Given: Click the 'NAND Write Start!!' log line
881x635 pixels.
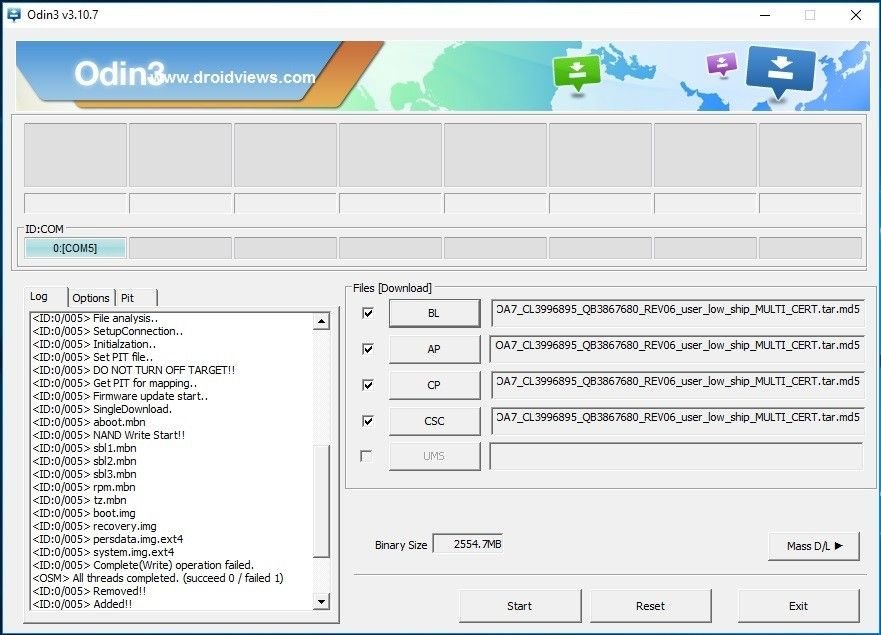Looking at the screenshot, I should coord(109,435).
